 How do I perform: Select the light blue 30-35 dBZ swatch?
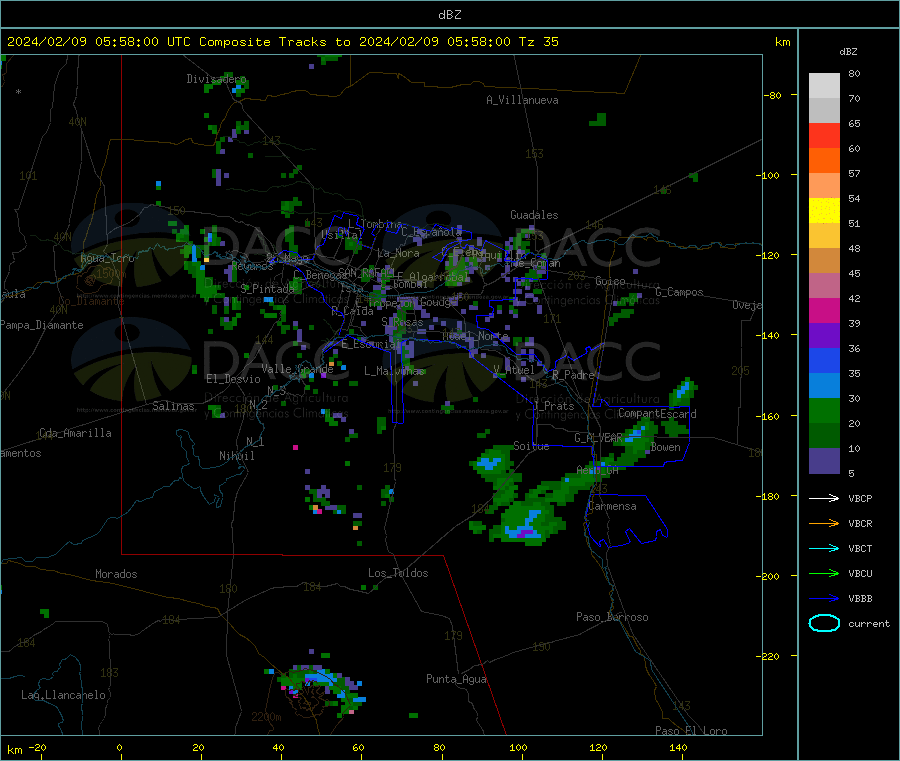[x=824, y=386]
